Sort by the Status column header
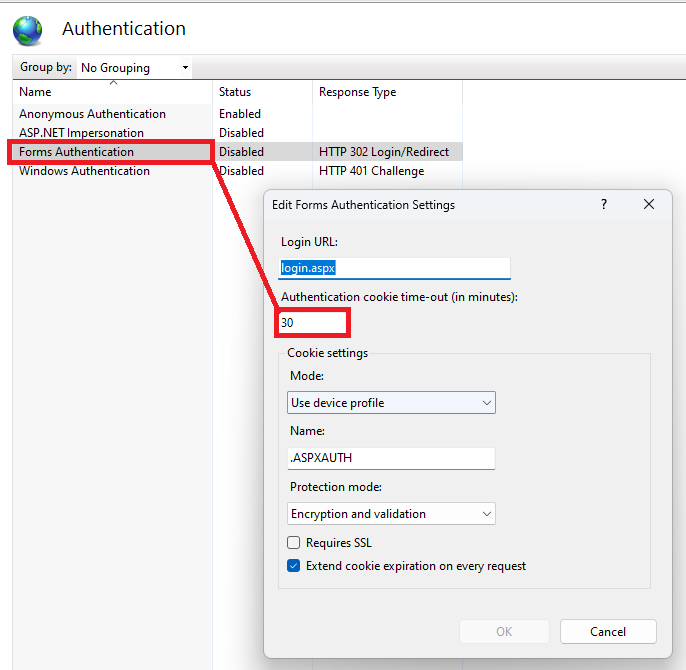This screenshot has height=670, width=686. tap(262, 92)
